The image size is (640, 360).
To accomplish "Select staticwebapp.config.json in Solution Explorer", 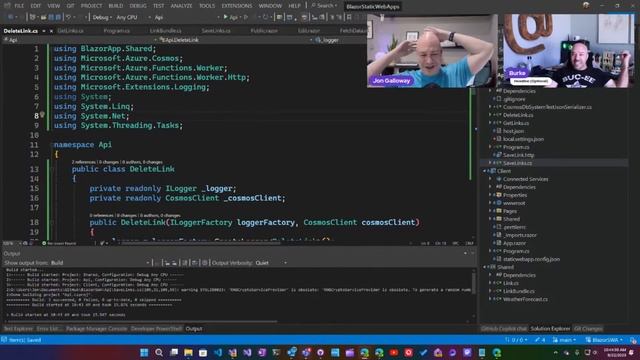I will click(531, 259).
